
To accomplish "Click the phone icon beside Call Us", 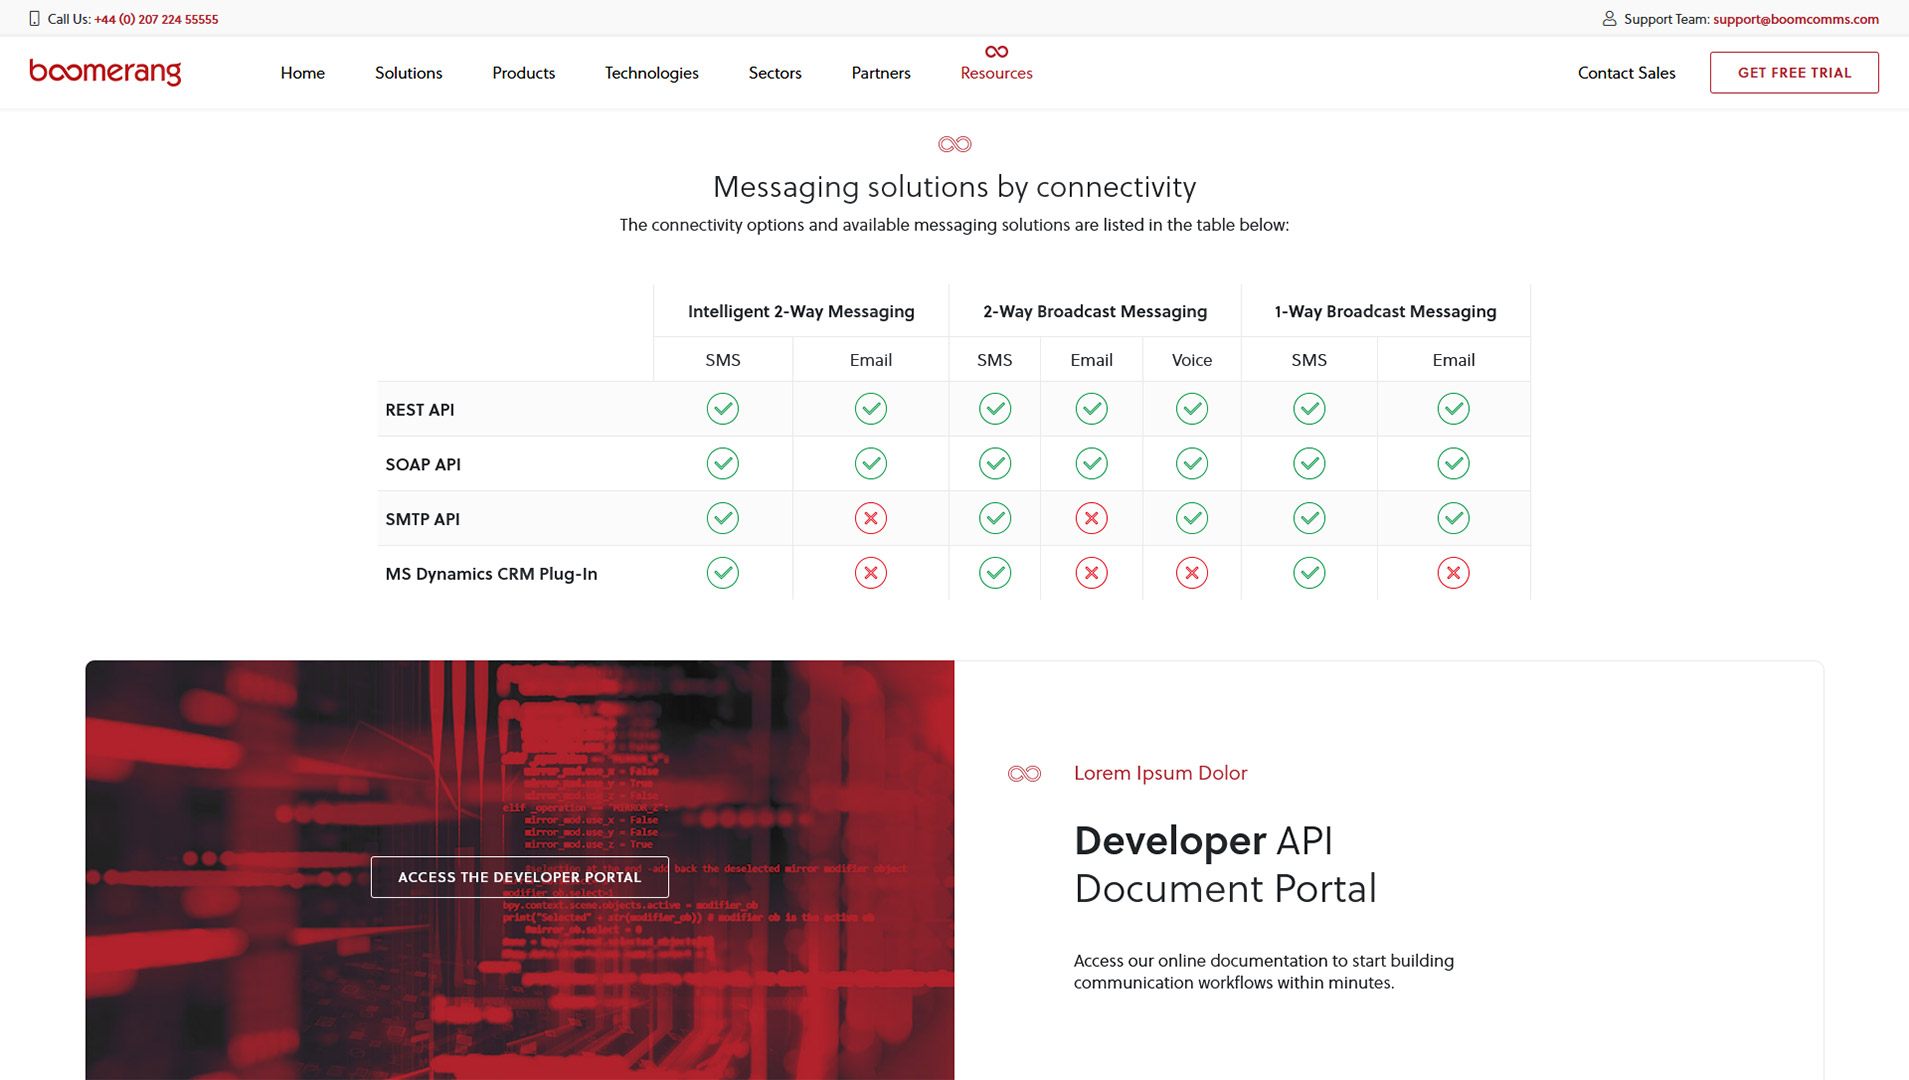I will tap(34, 19).
